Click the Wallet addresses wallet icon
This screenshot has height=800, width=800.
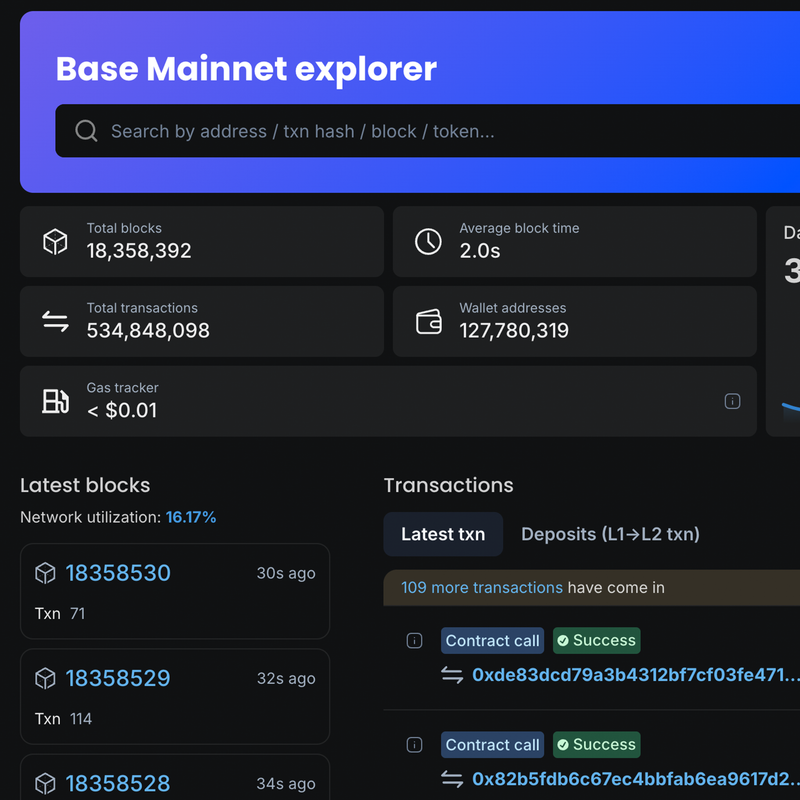click(429, 321)
